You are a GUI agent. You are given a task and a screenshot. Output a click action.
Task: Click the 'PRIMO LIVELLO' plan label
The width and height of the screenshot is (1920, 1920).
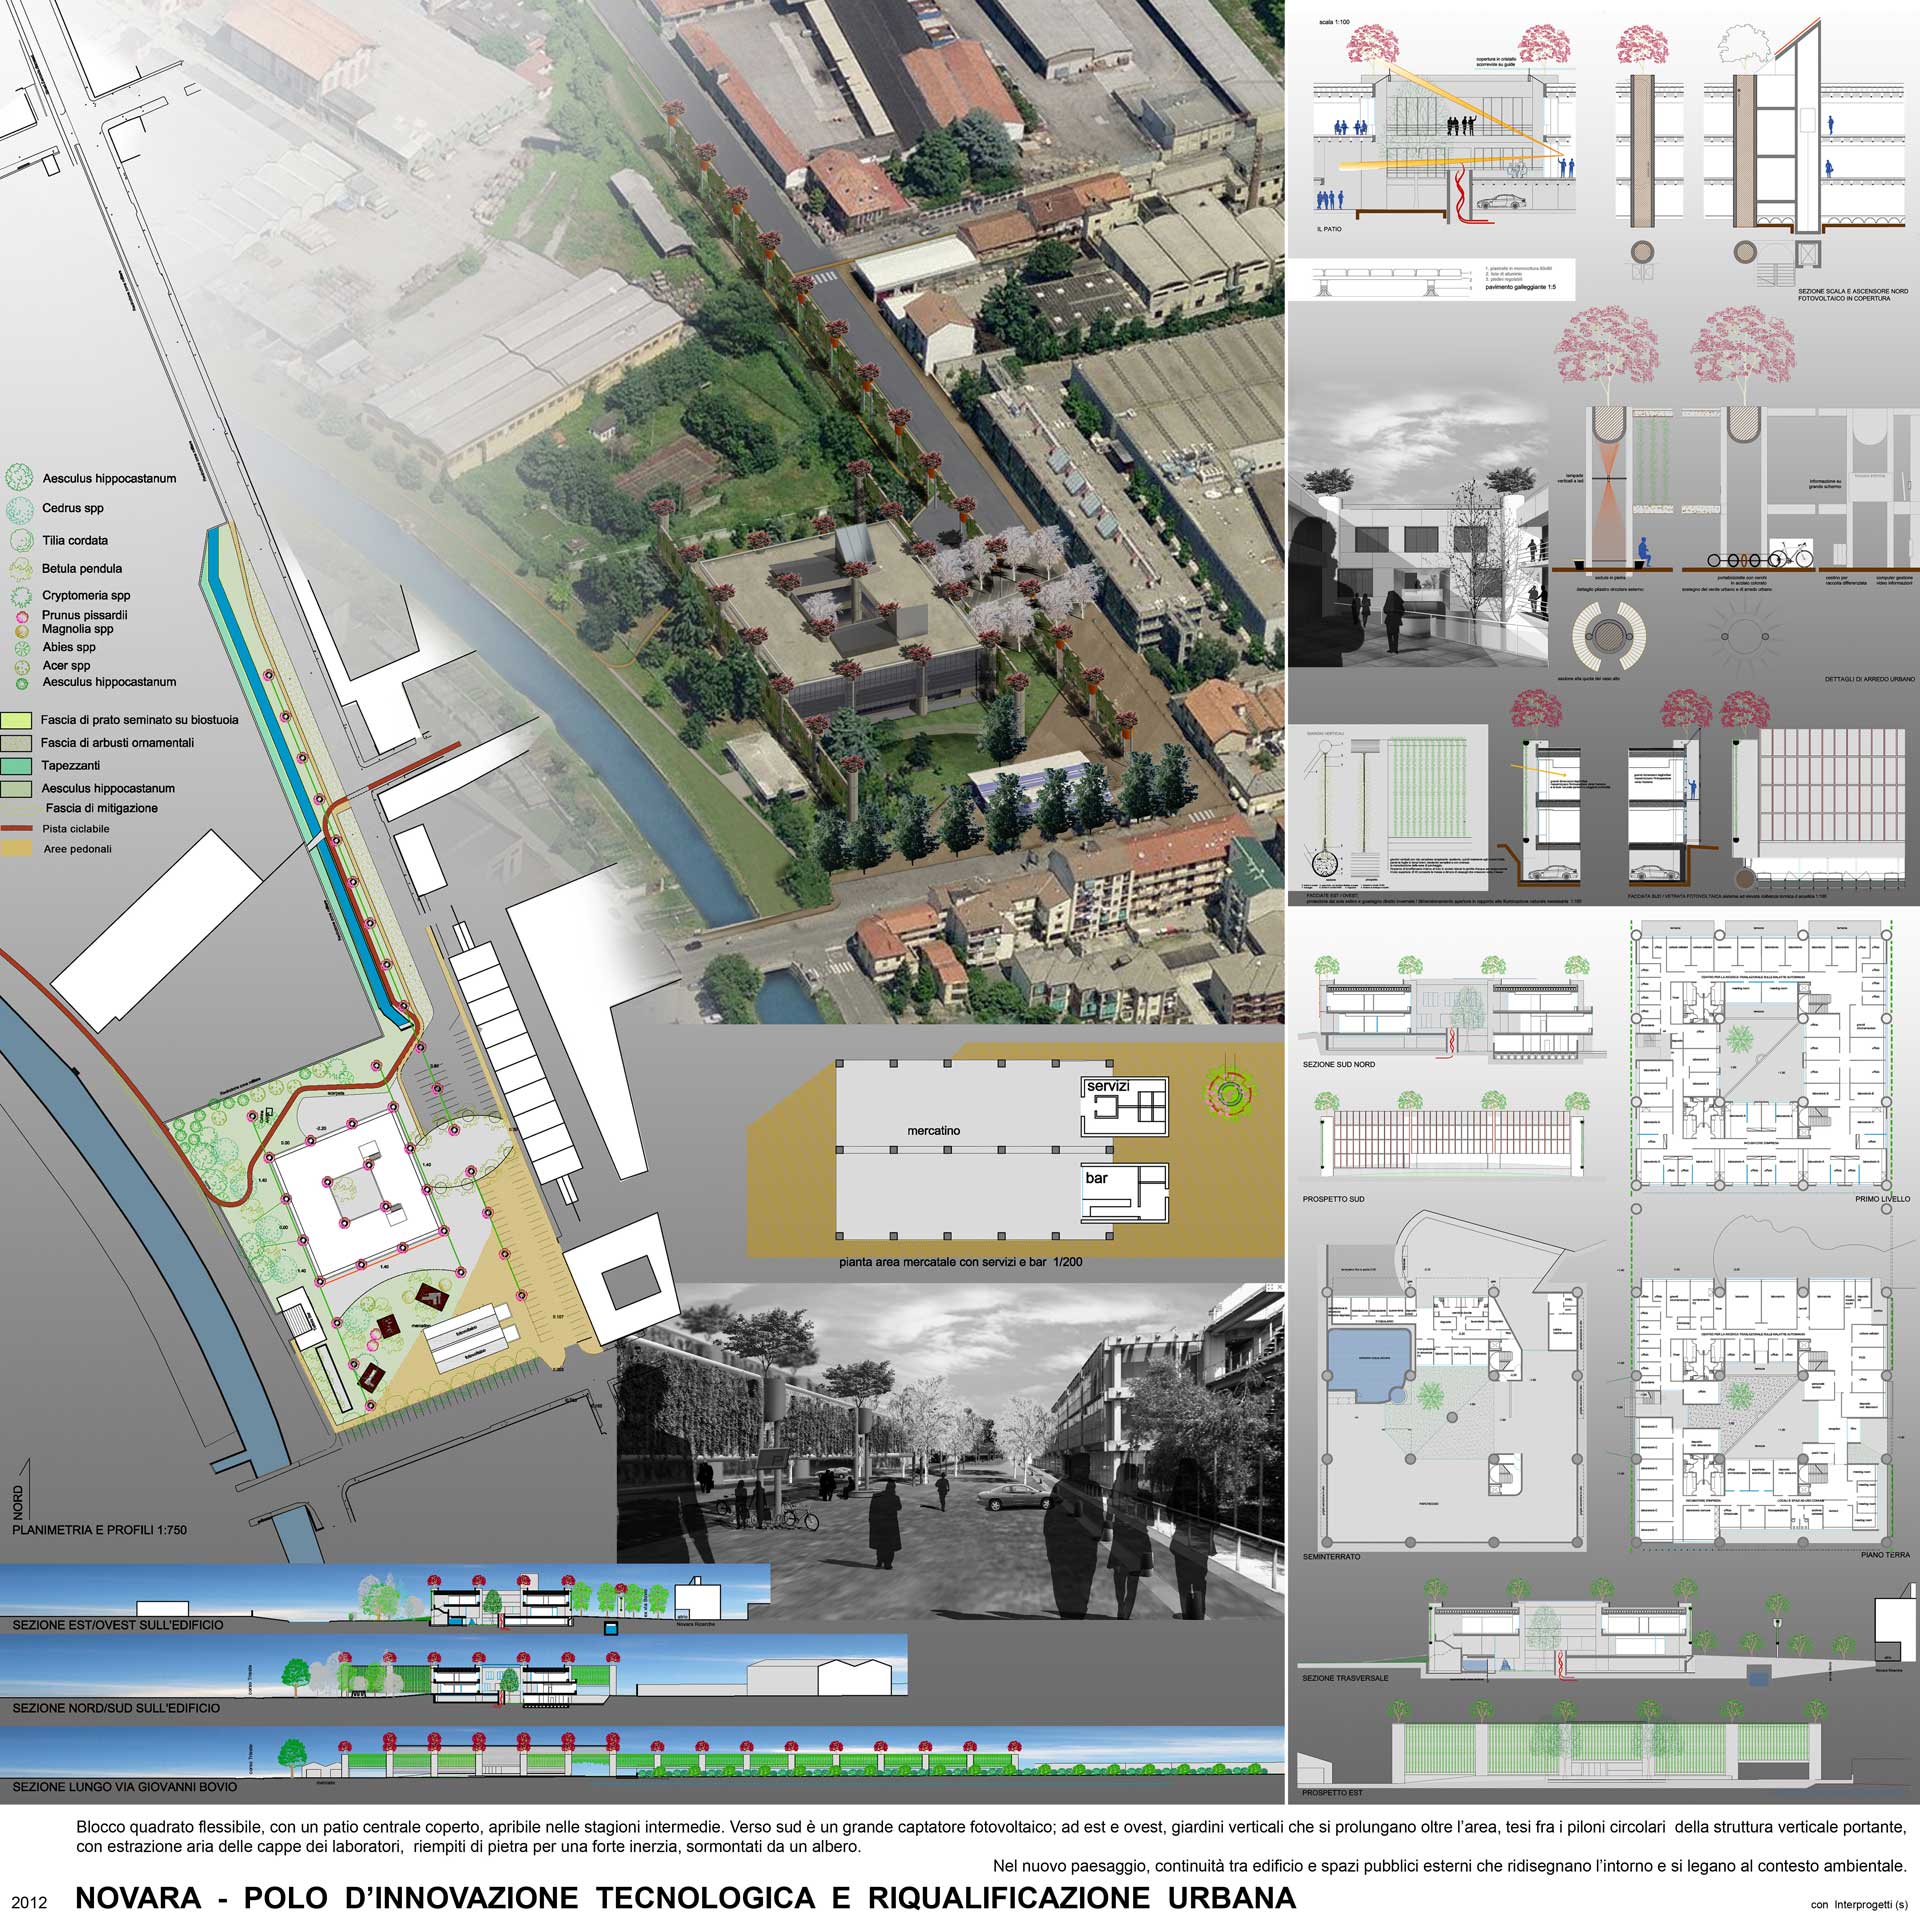pos(1882,1198)
